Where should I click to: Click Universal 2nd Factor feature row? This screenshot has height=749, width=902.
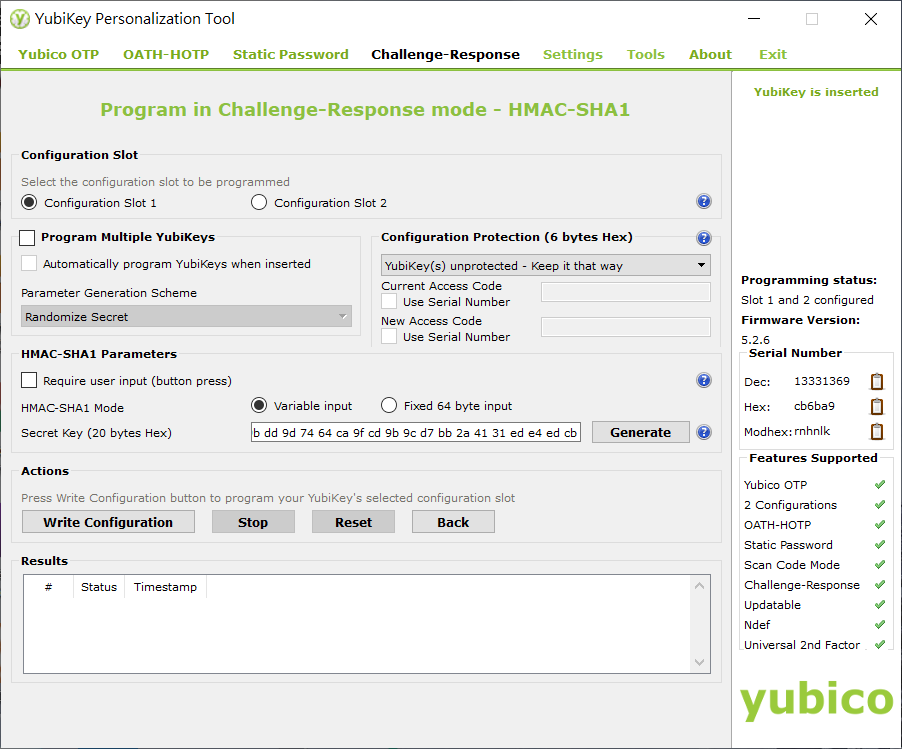tap(814, 645)
